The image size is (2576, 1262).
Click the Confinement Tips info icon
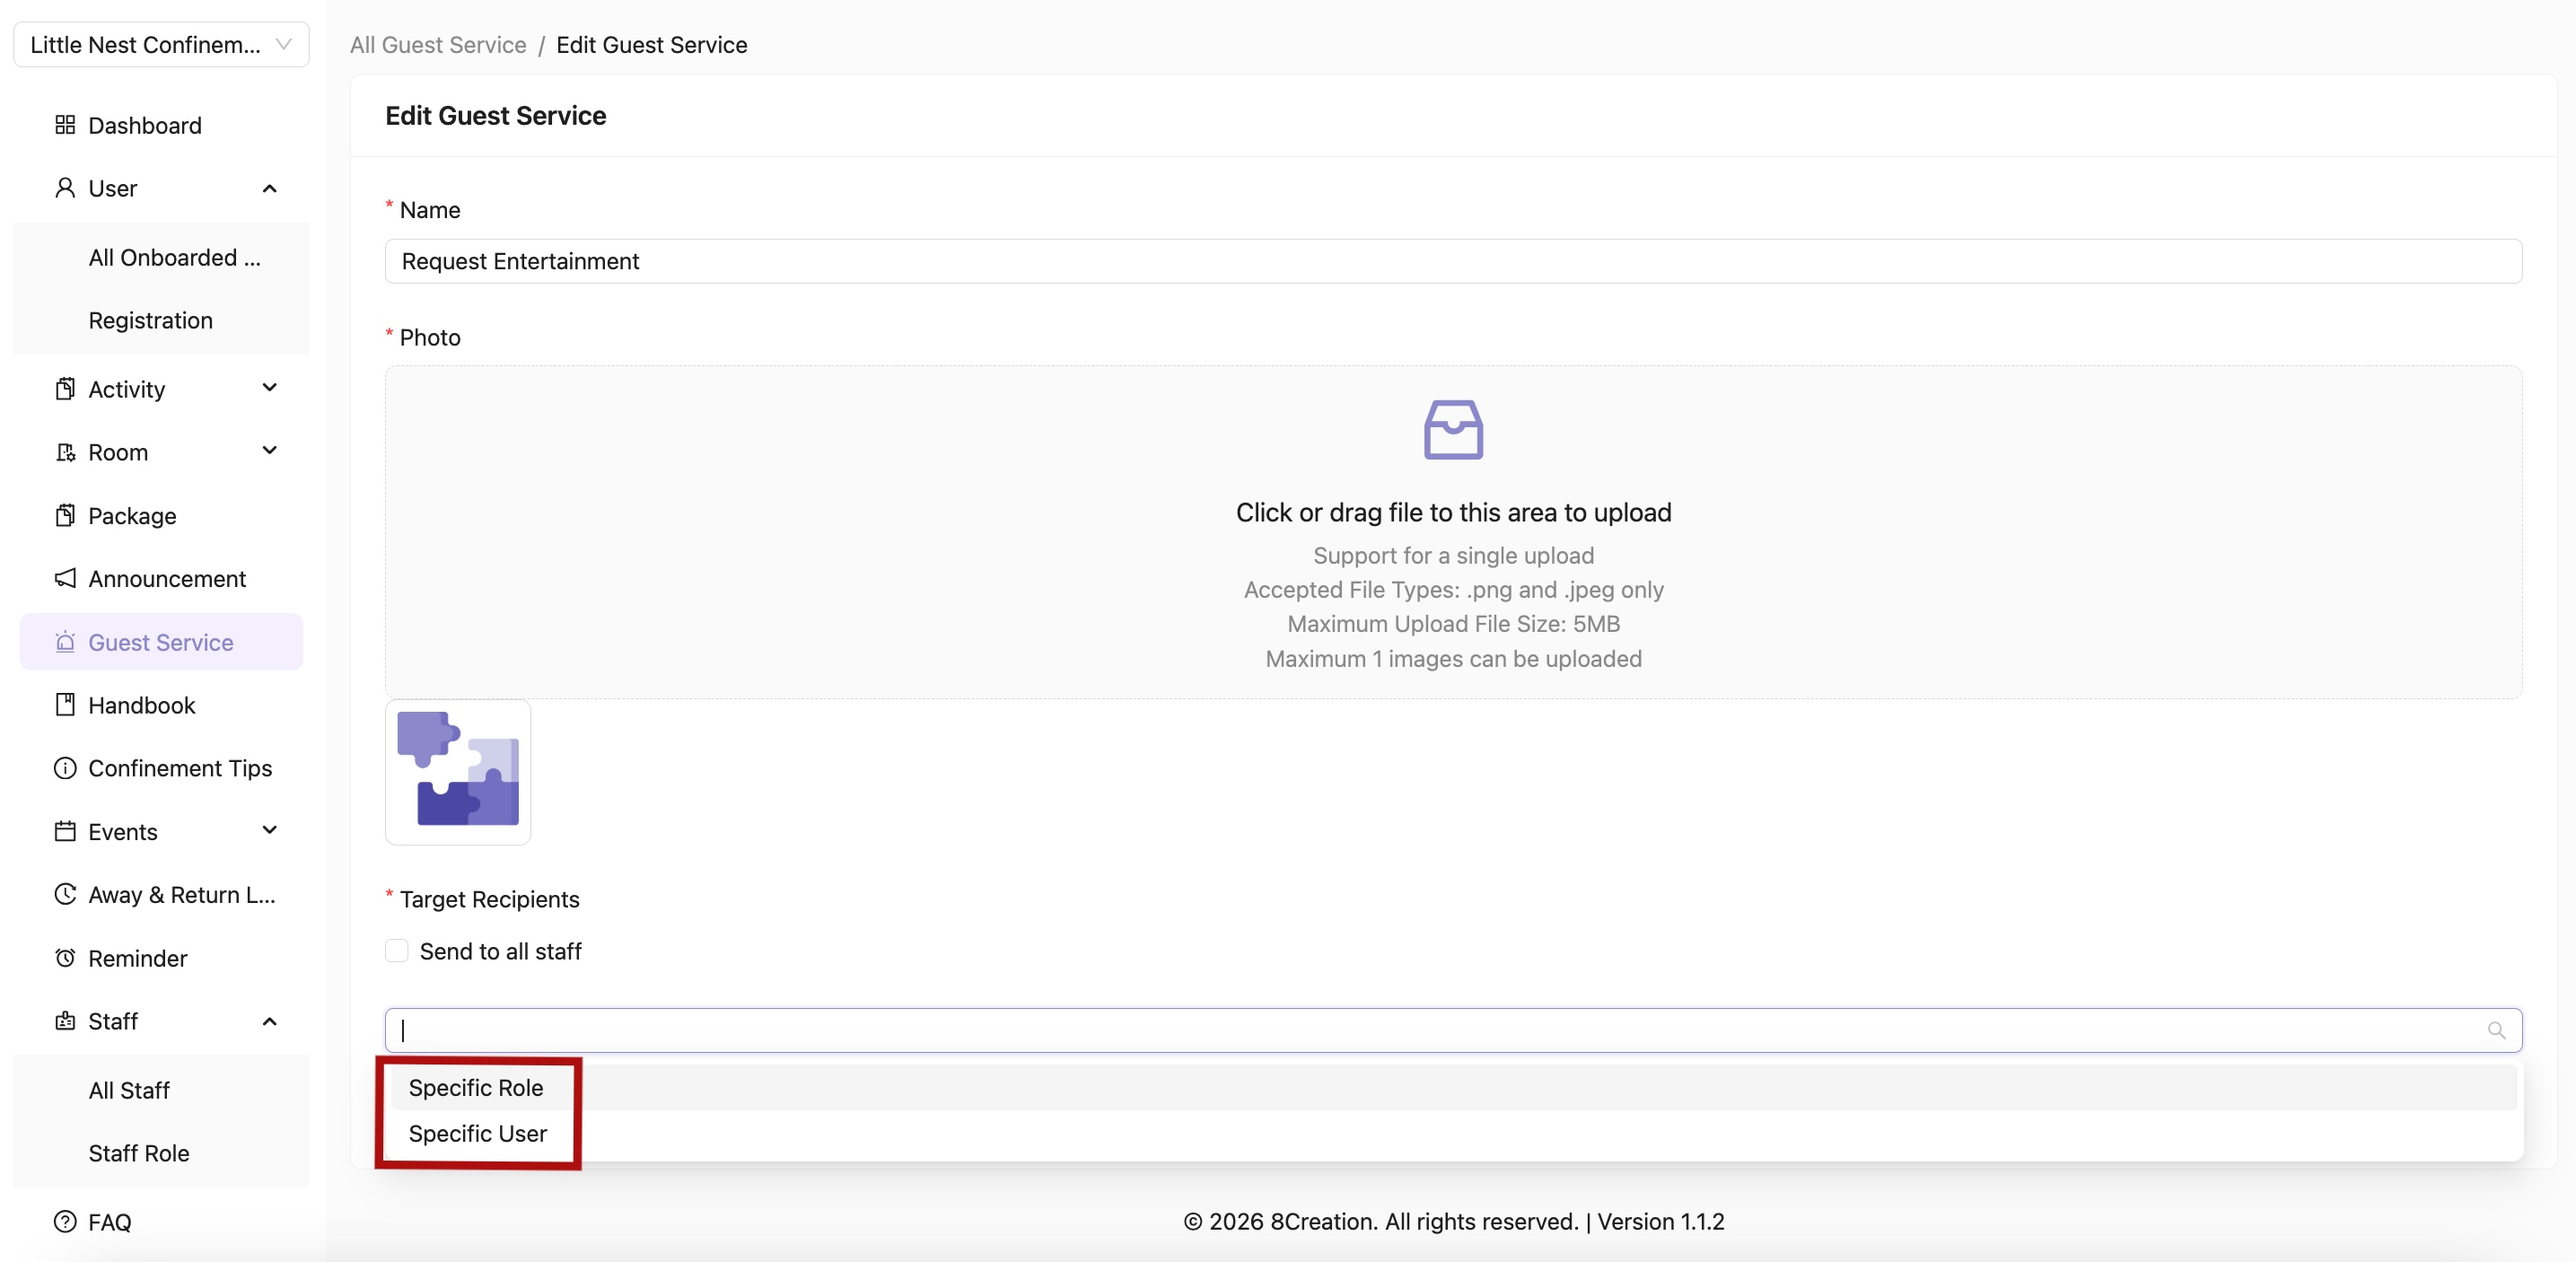tap(65, 768)
